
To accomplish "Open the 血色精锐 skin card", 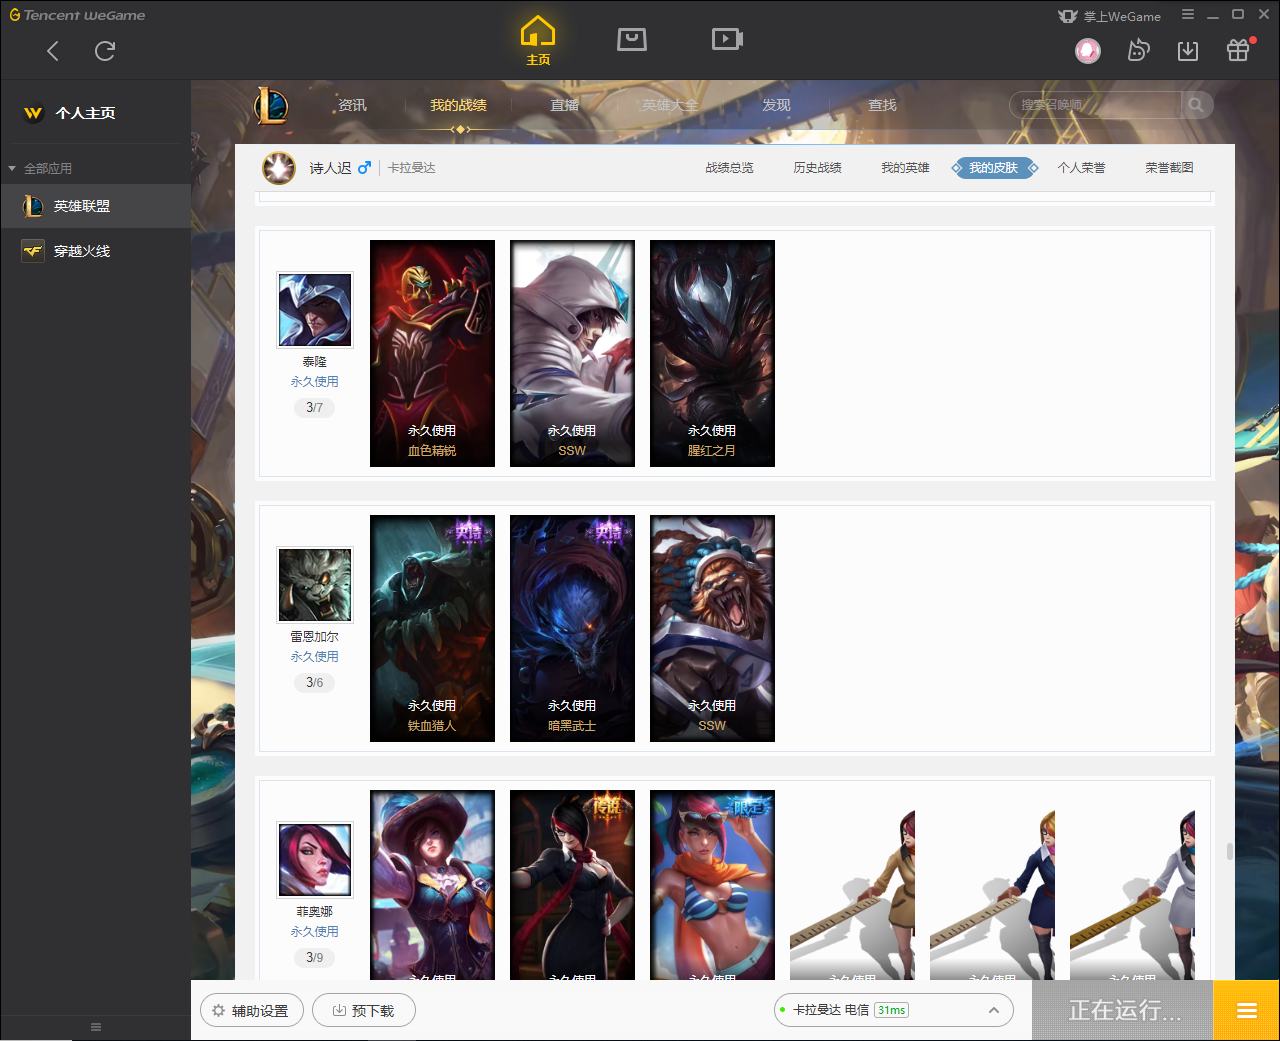I will (x=432, y=353).
